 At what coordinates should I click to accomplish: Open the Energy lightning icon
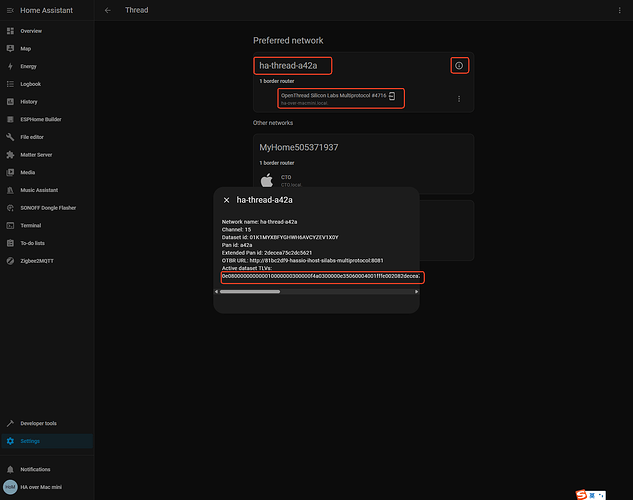pos(10,66)
